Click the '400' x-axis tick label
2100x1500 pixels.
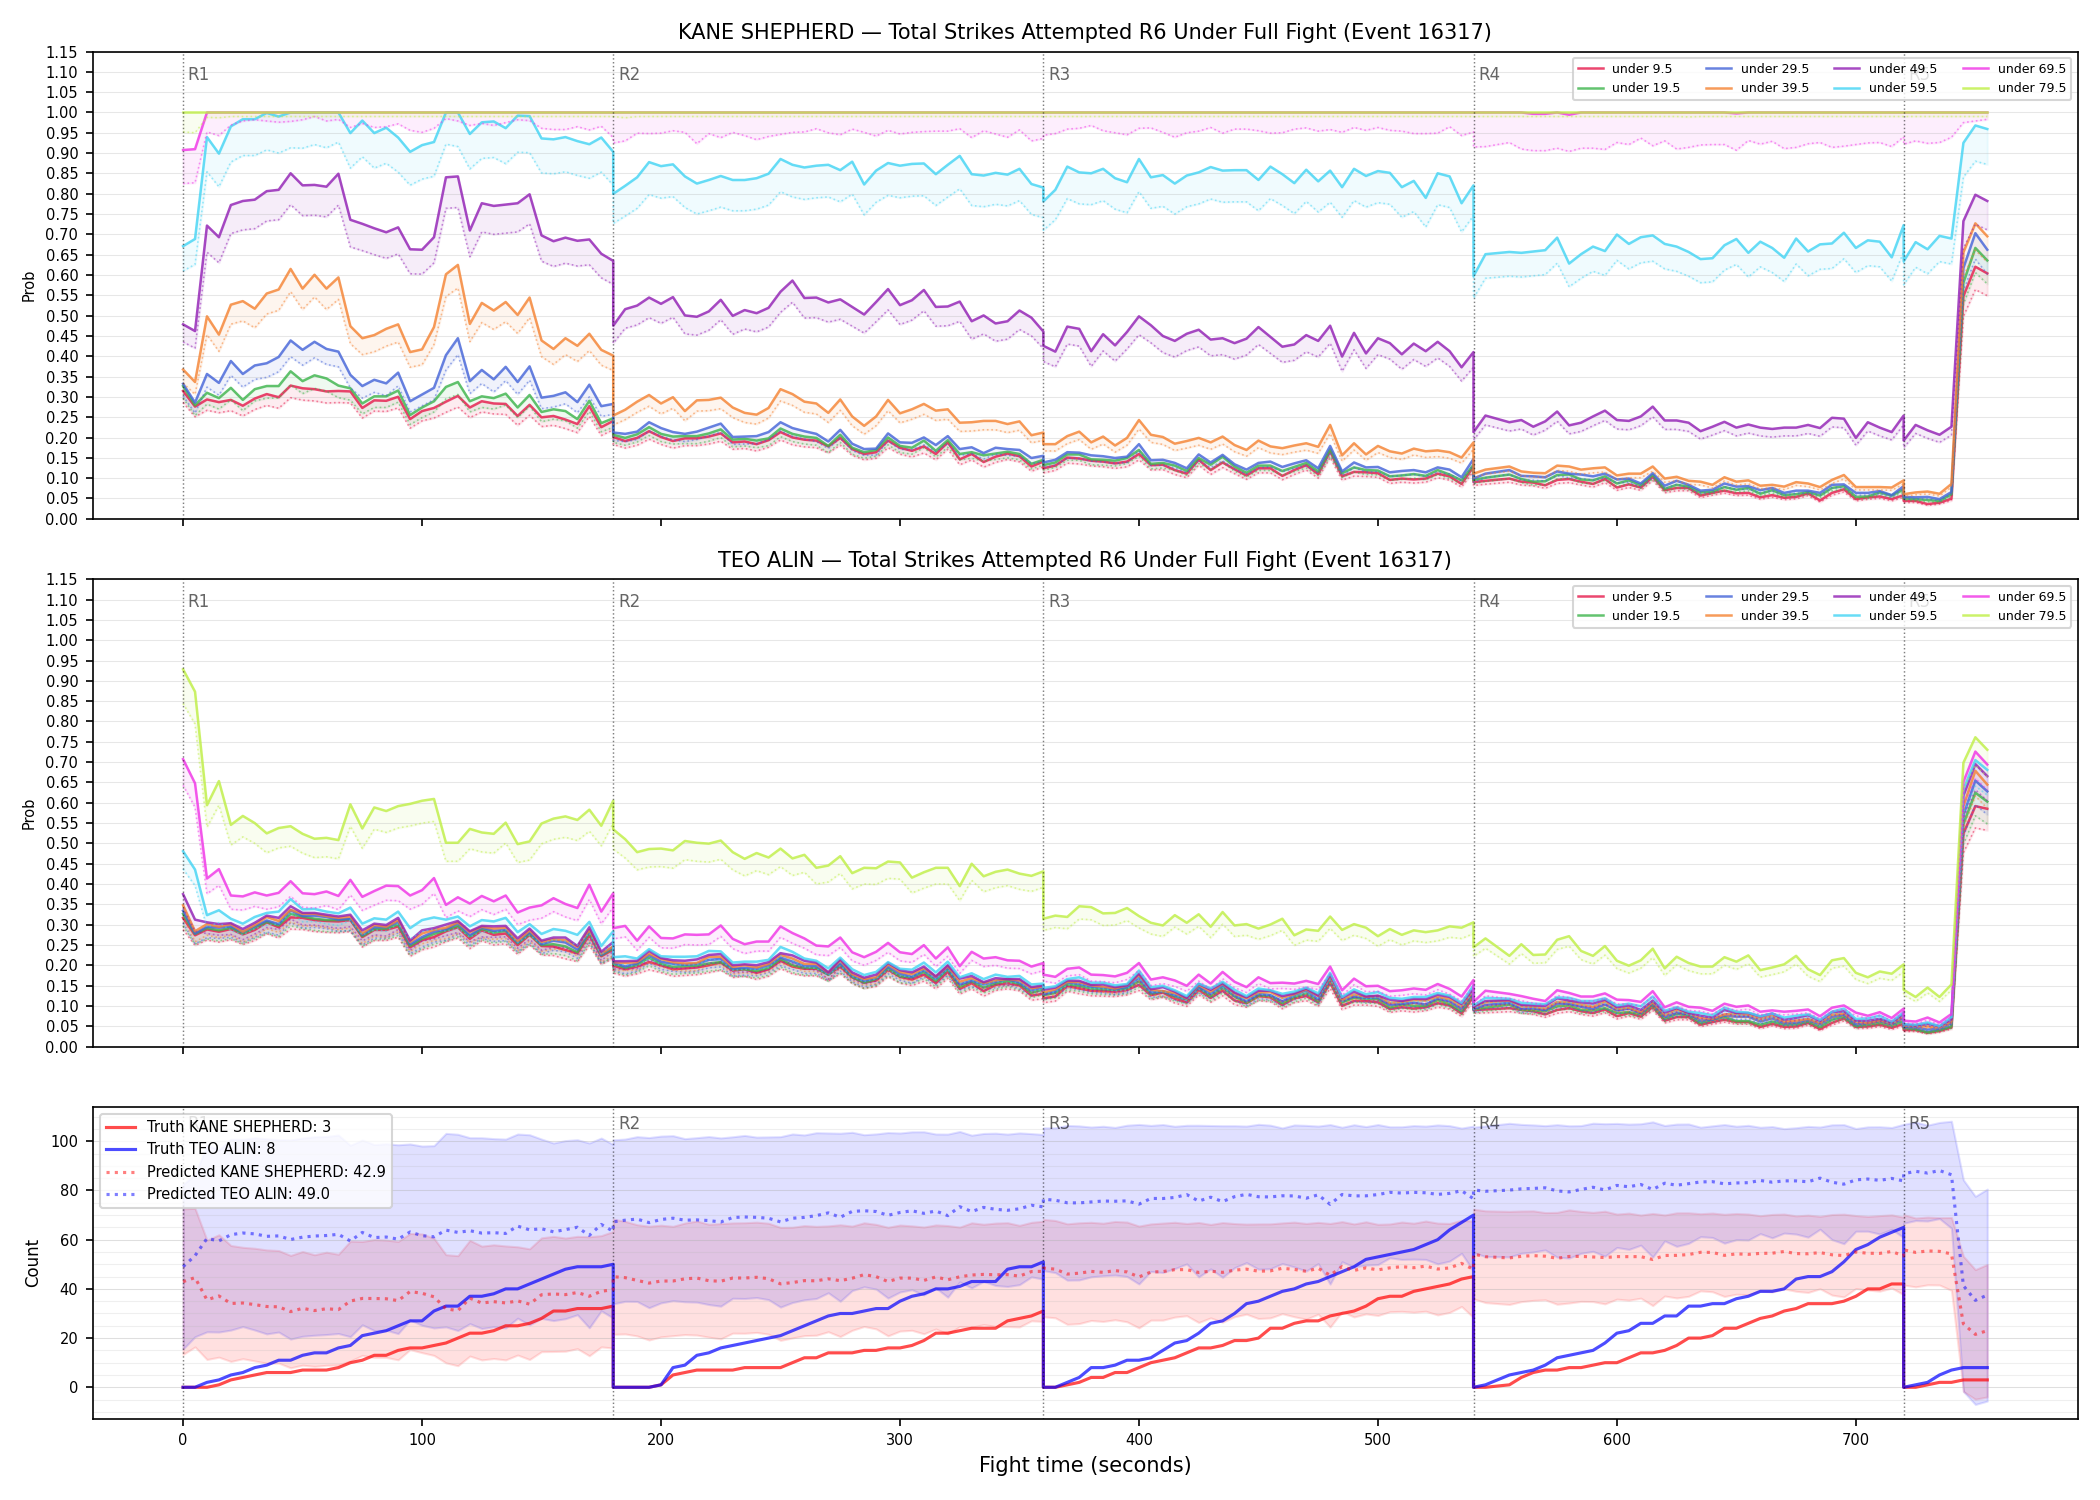[1139, 1440]
